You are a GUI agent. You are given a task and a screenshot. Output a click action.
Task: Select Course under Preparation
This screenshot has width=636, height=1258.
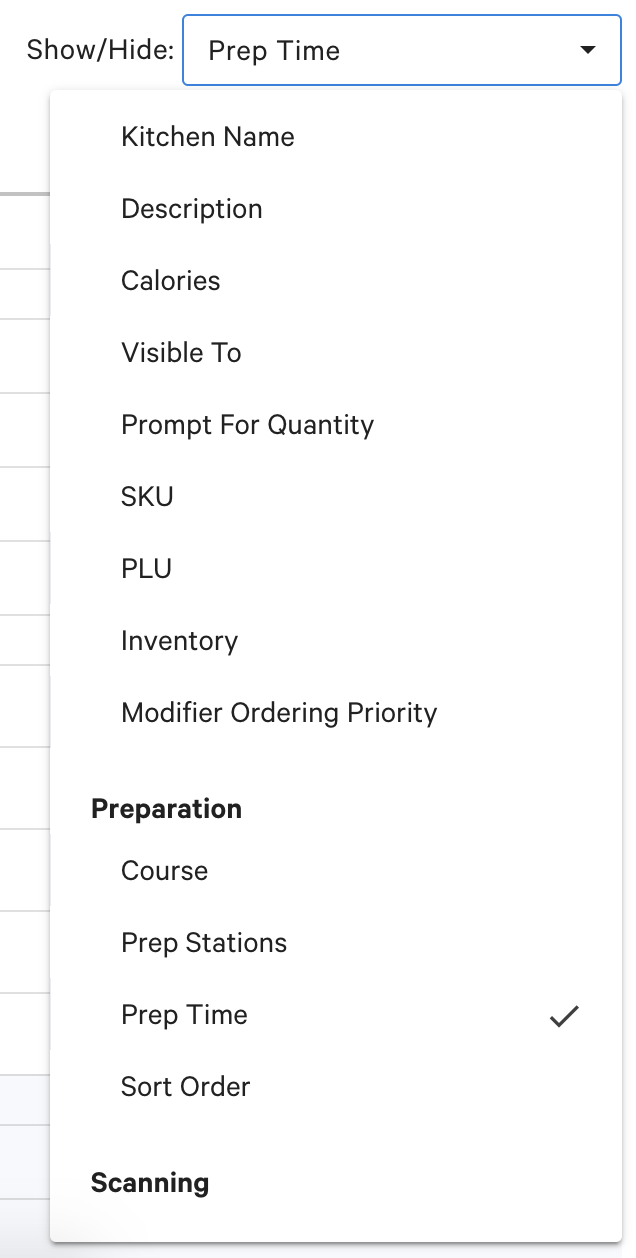tap(164, 871)
